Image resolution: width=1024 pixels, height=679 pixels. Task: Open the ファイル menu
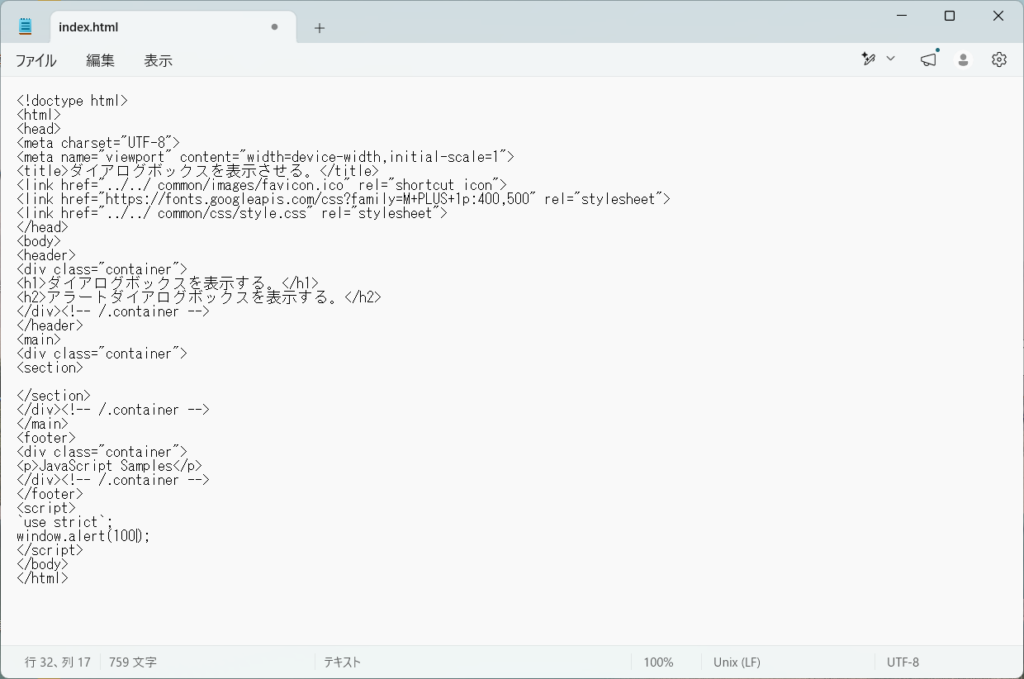pyautogui.click(x=36, y=61)
